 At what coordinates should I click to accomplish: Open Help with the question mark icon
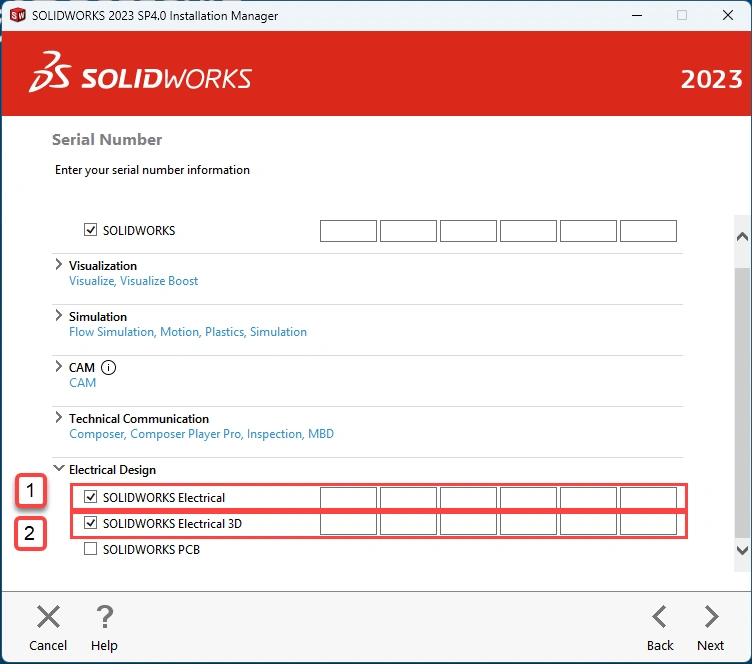pyautogui.click(x=105, y=617)
